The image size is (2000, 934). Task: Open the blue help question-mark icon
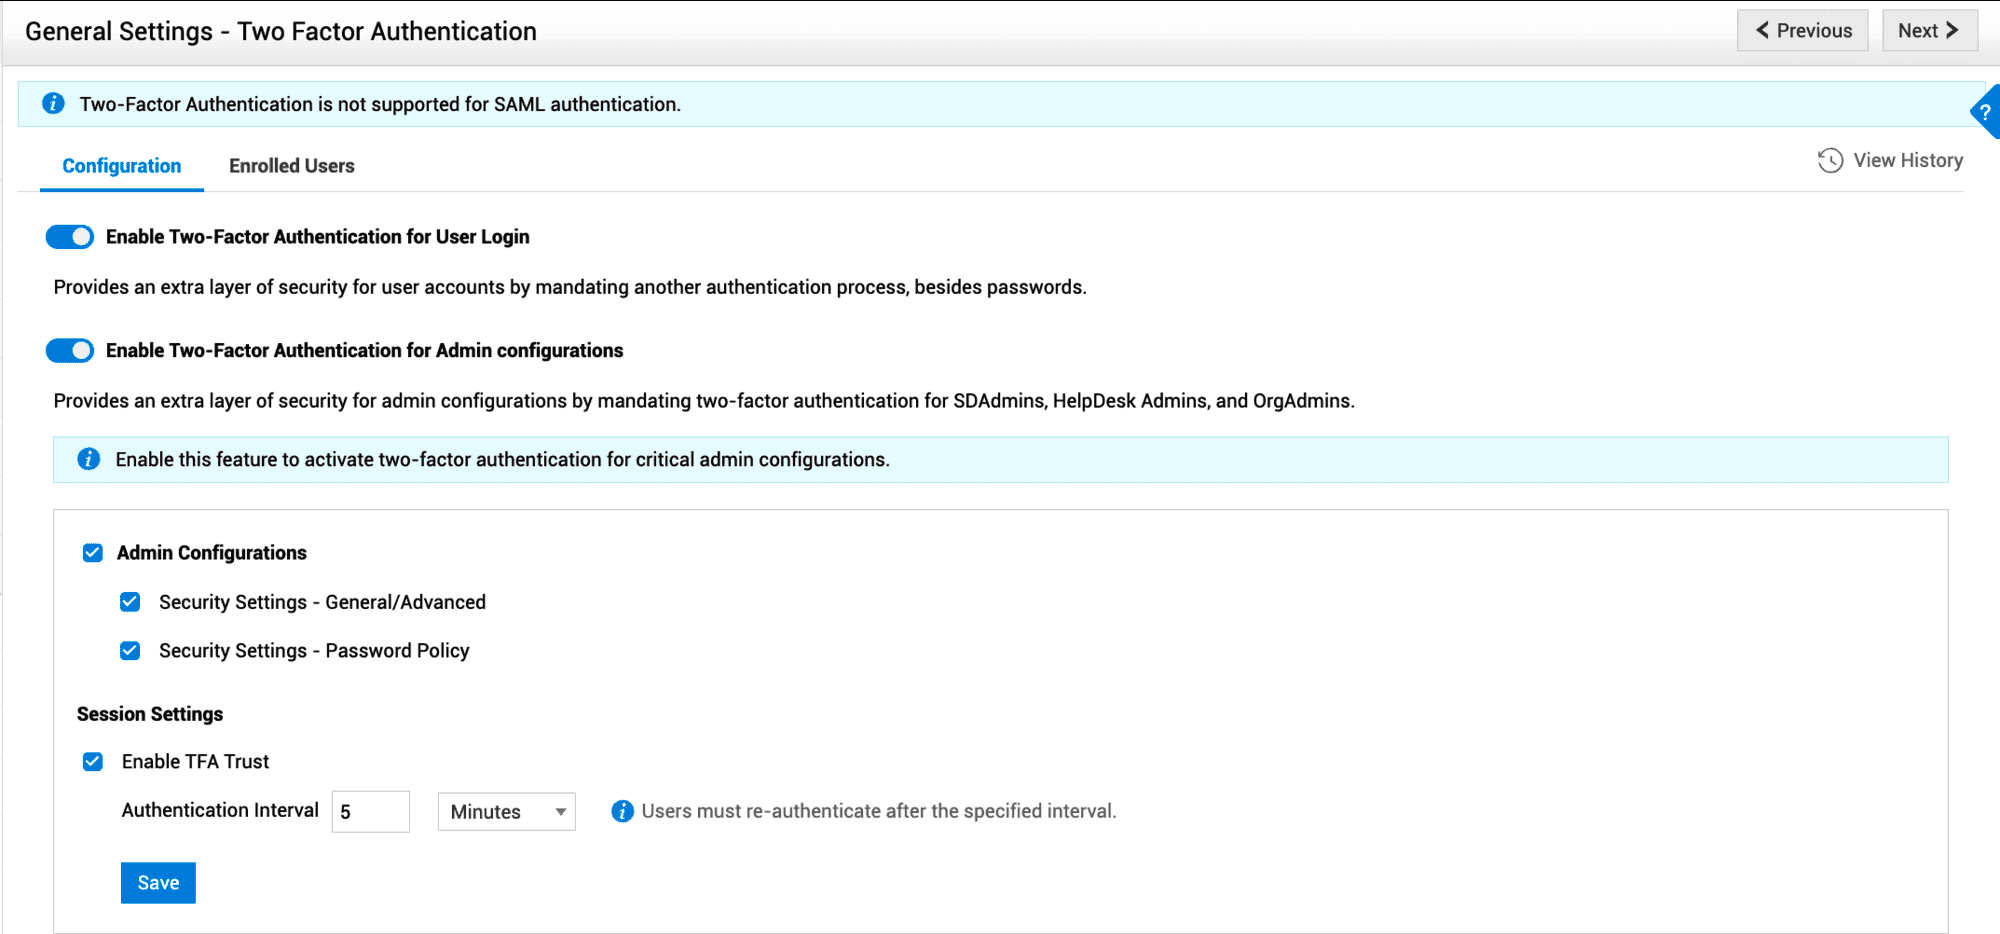point(1986,112)
